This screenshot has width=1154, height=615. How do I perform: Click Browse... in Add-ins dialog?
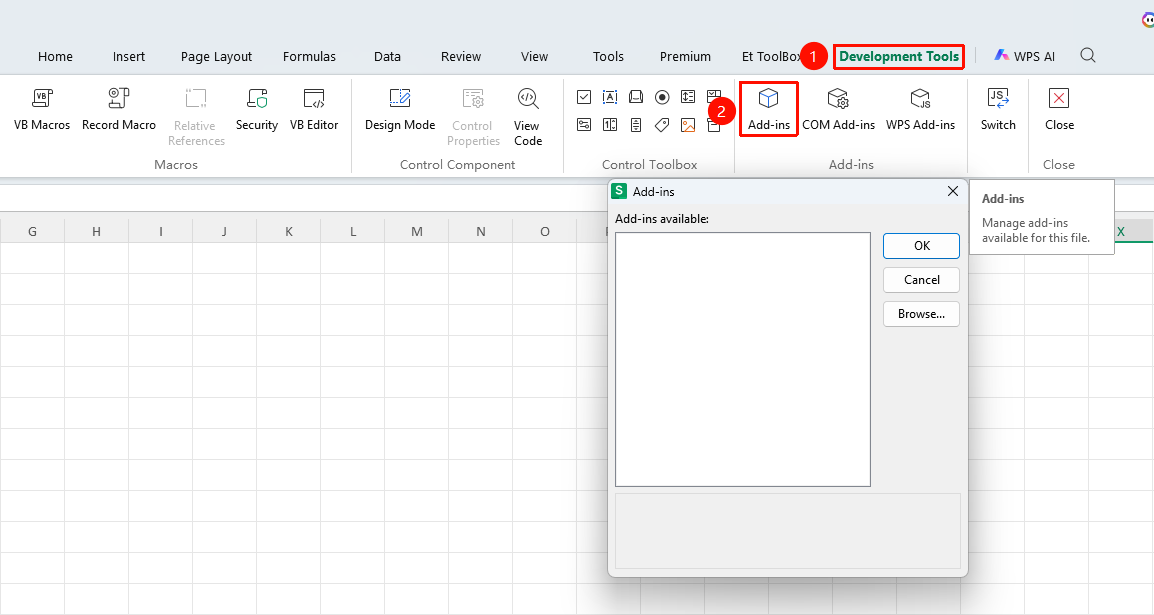[921, 313]
